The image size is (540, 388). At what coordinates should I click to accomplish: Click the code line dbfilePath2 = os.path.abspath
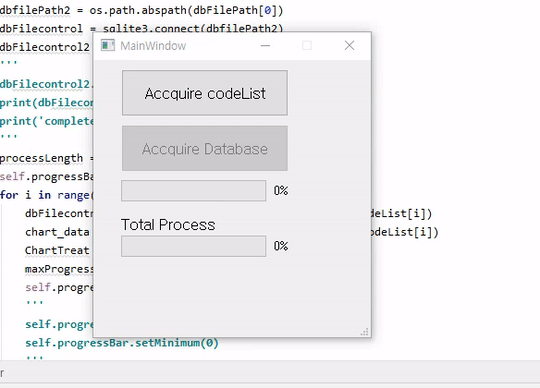click(x=141, y=10)
